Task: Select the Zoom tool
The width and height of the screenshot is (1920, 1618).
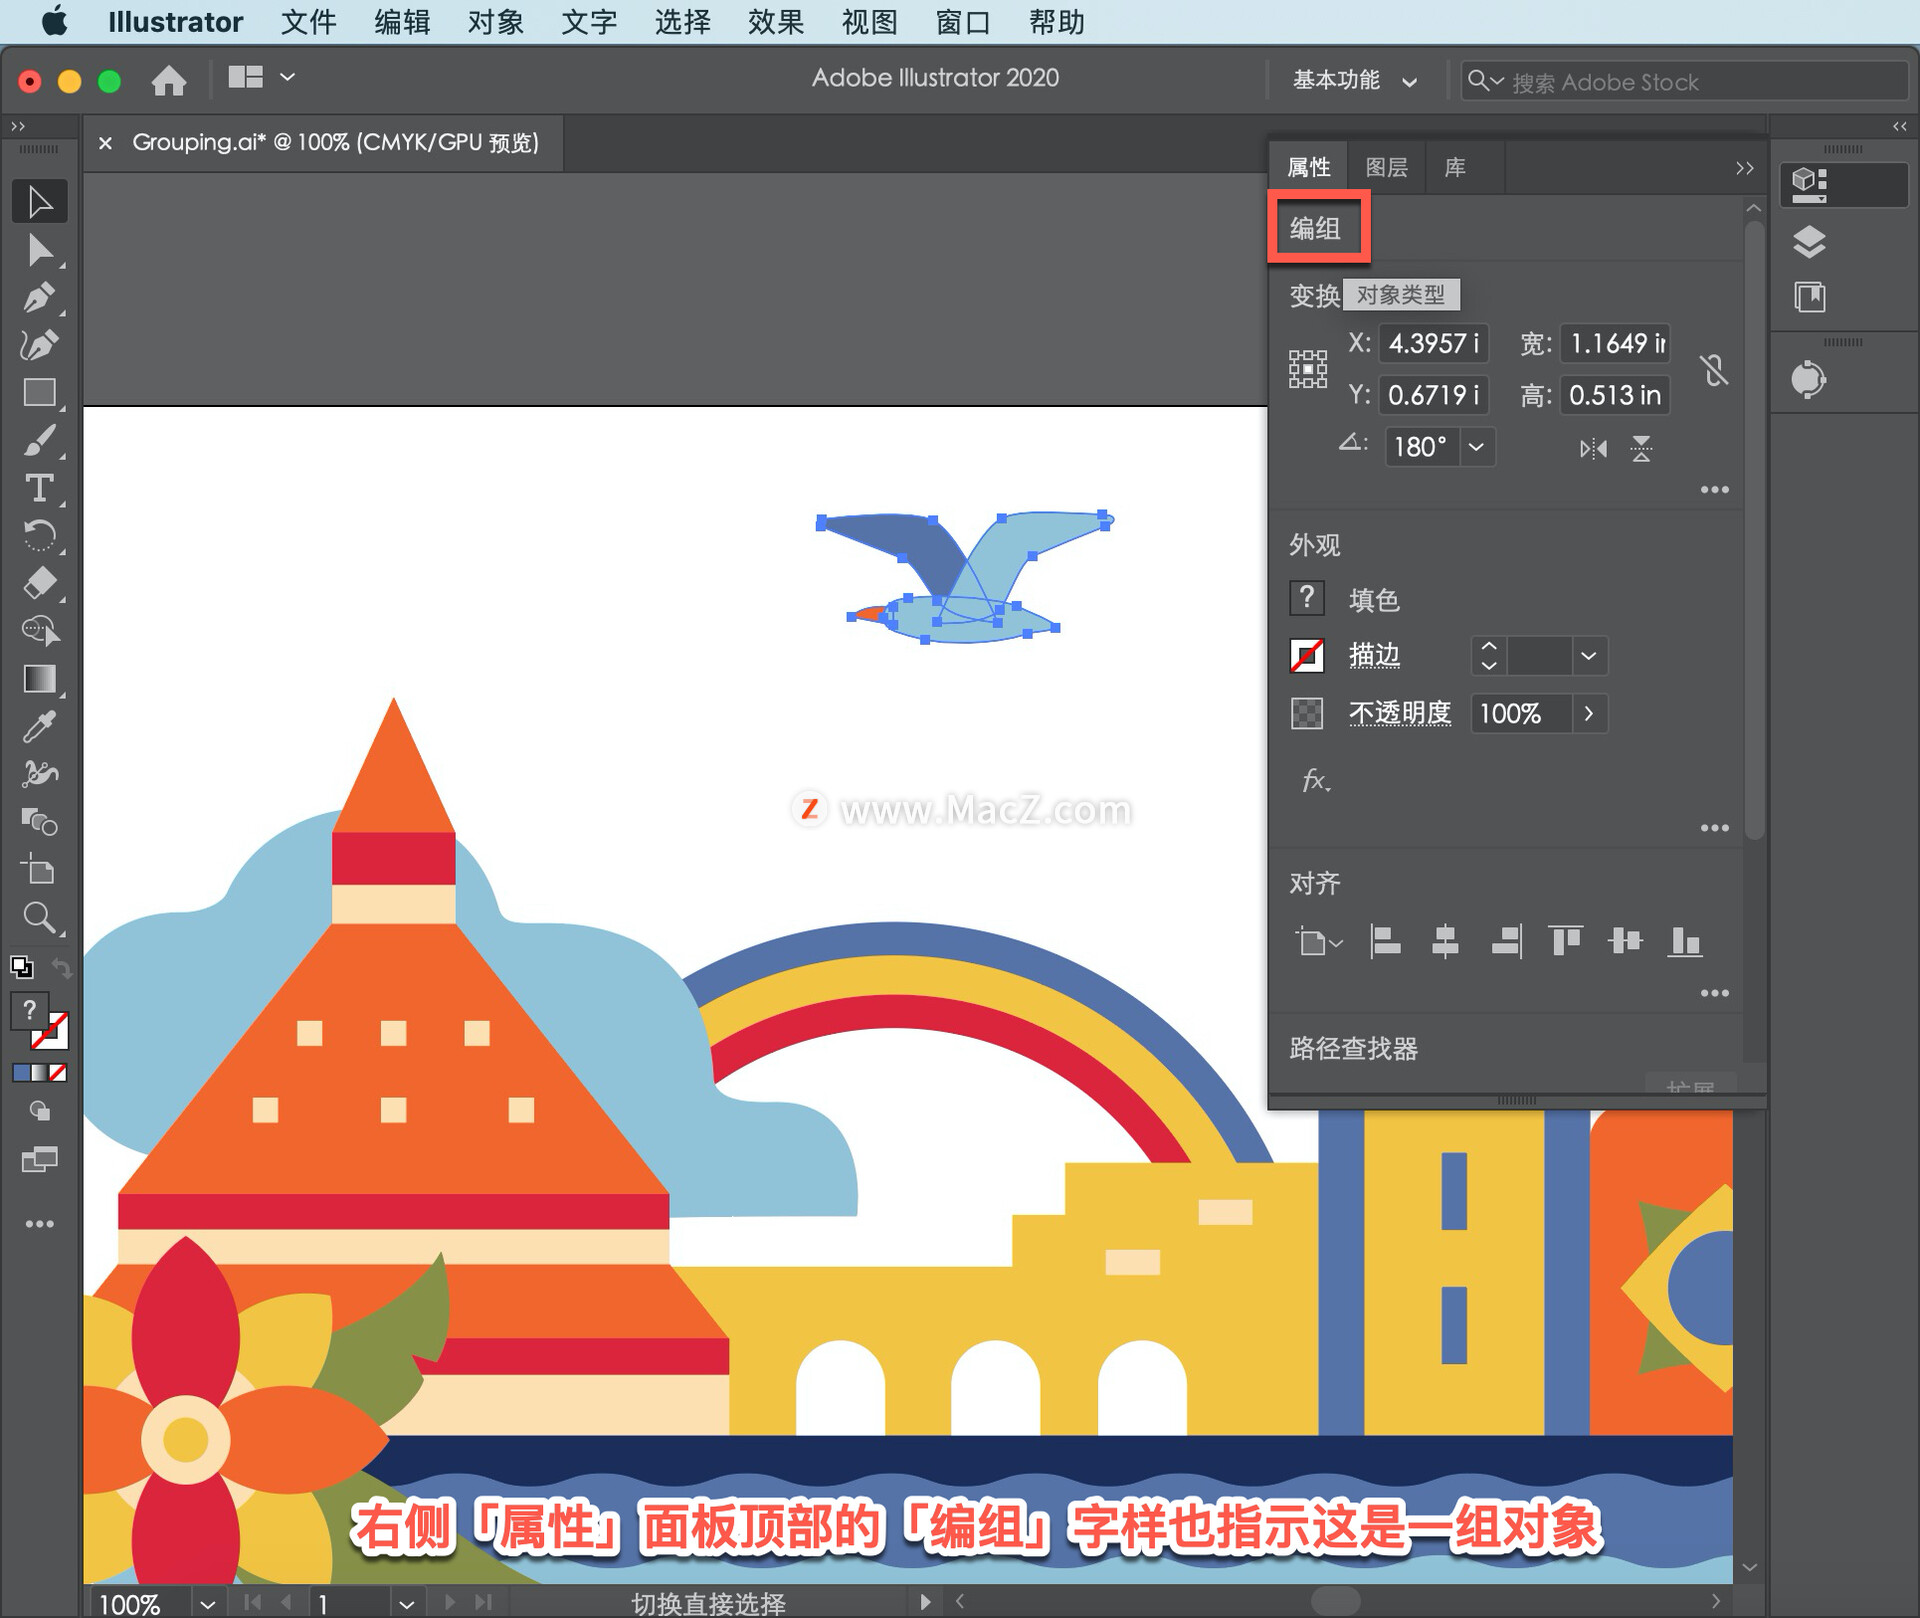Action: click(40, 917)
